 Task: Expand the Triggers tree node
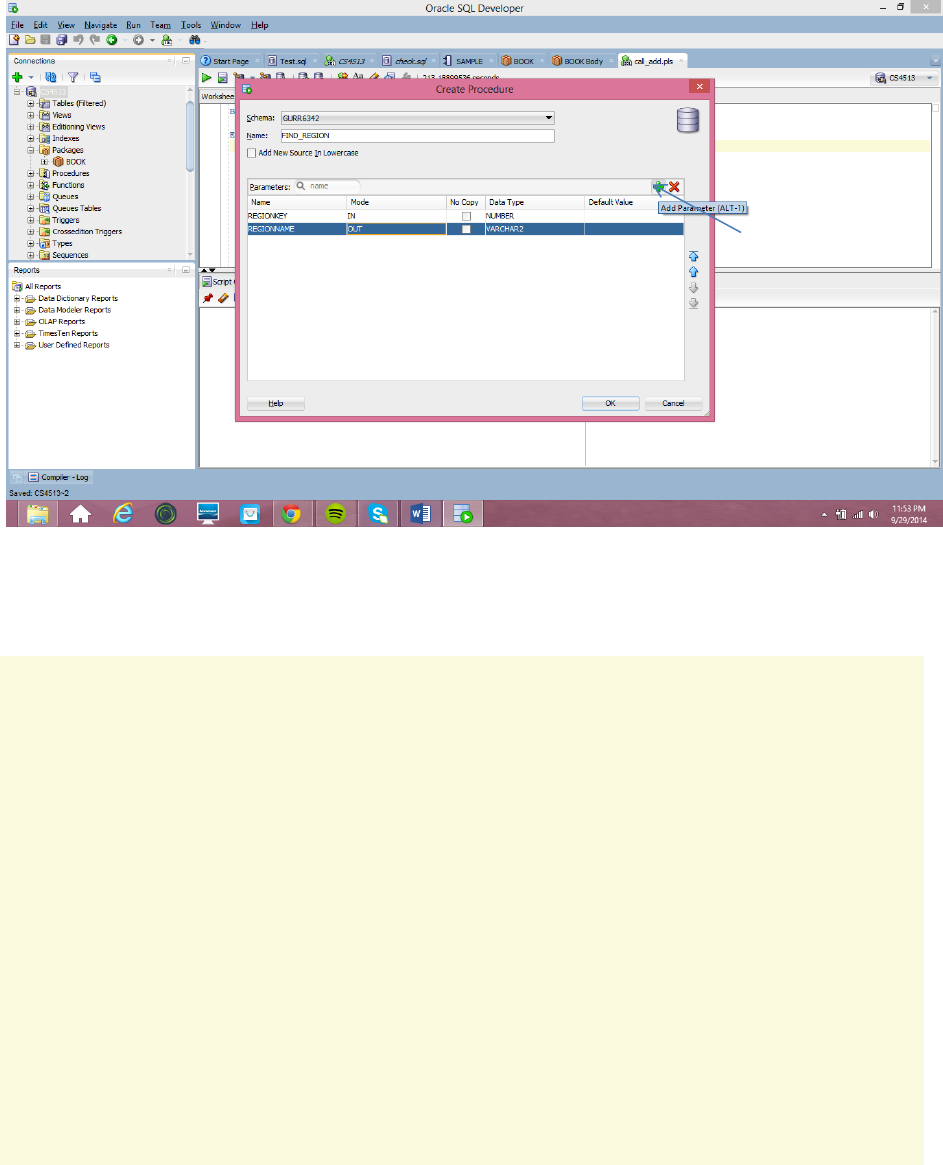point(30,220)
